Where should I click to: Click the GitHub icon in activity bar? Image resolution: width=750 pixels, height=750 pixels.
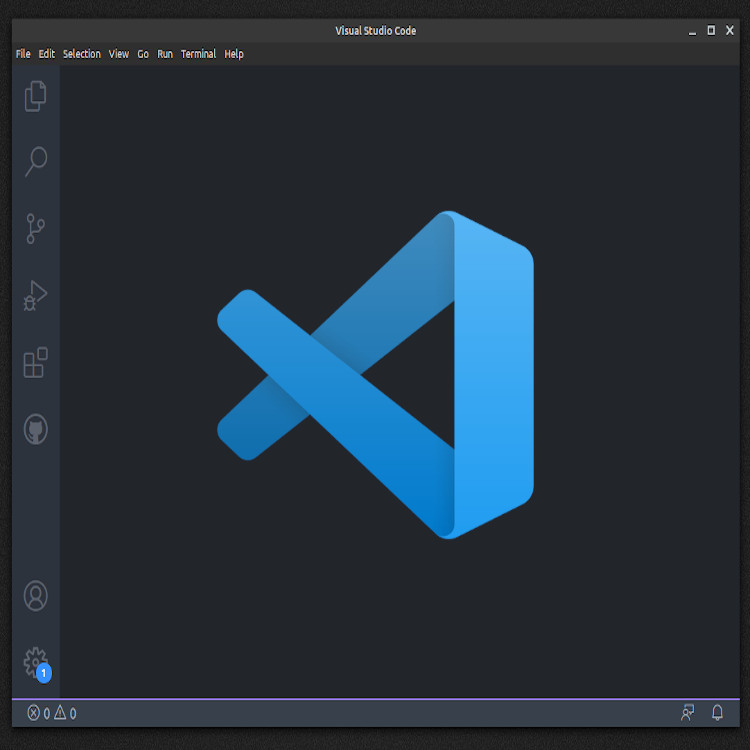36,430
